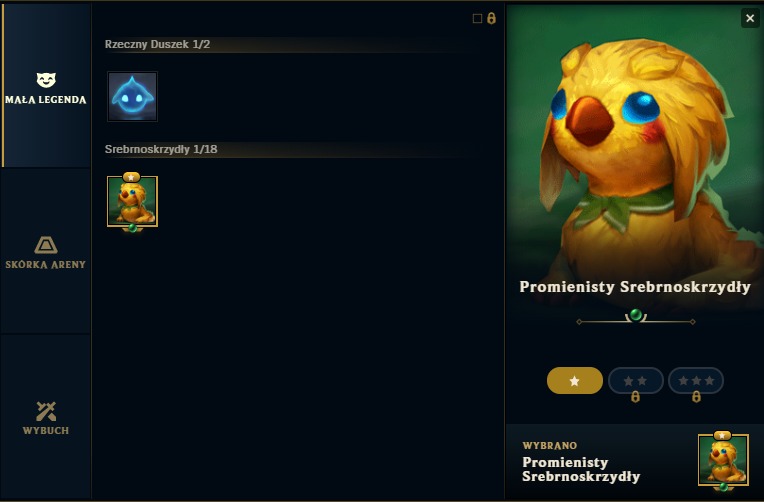This screenshot has height=502, width=764.
Task: Click the star badge atop the grid thumbnail
Action: pos(132,177)
